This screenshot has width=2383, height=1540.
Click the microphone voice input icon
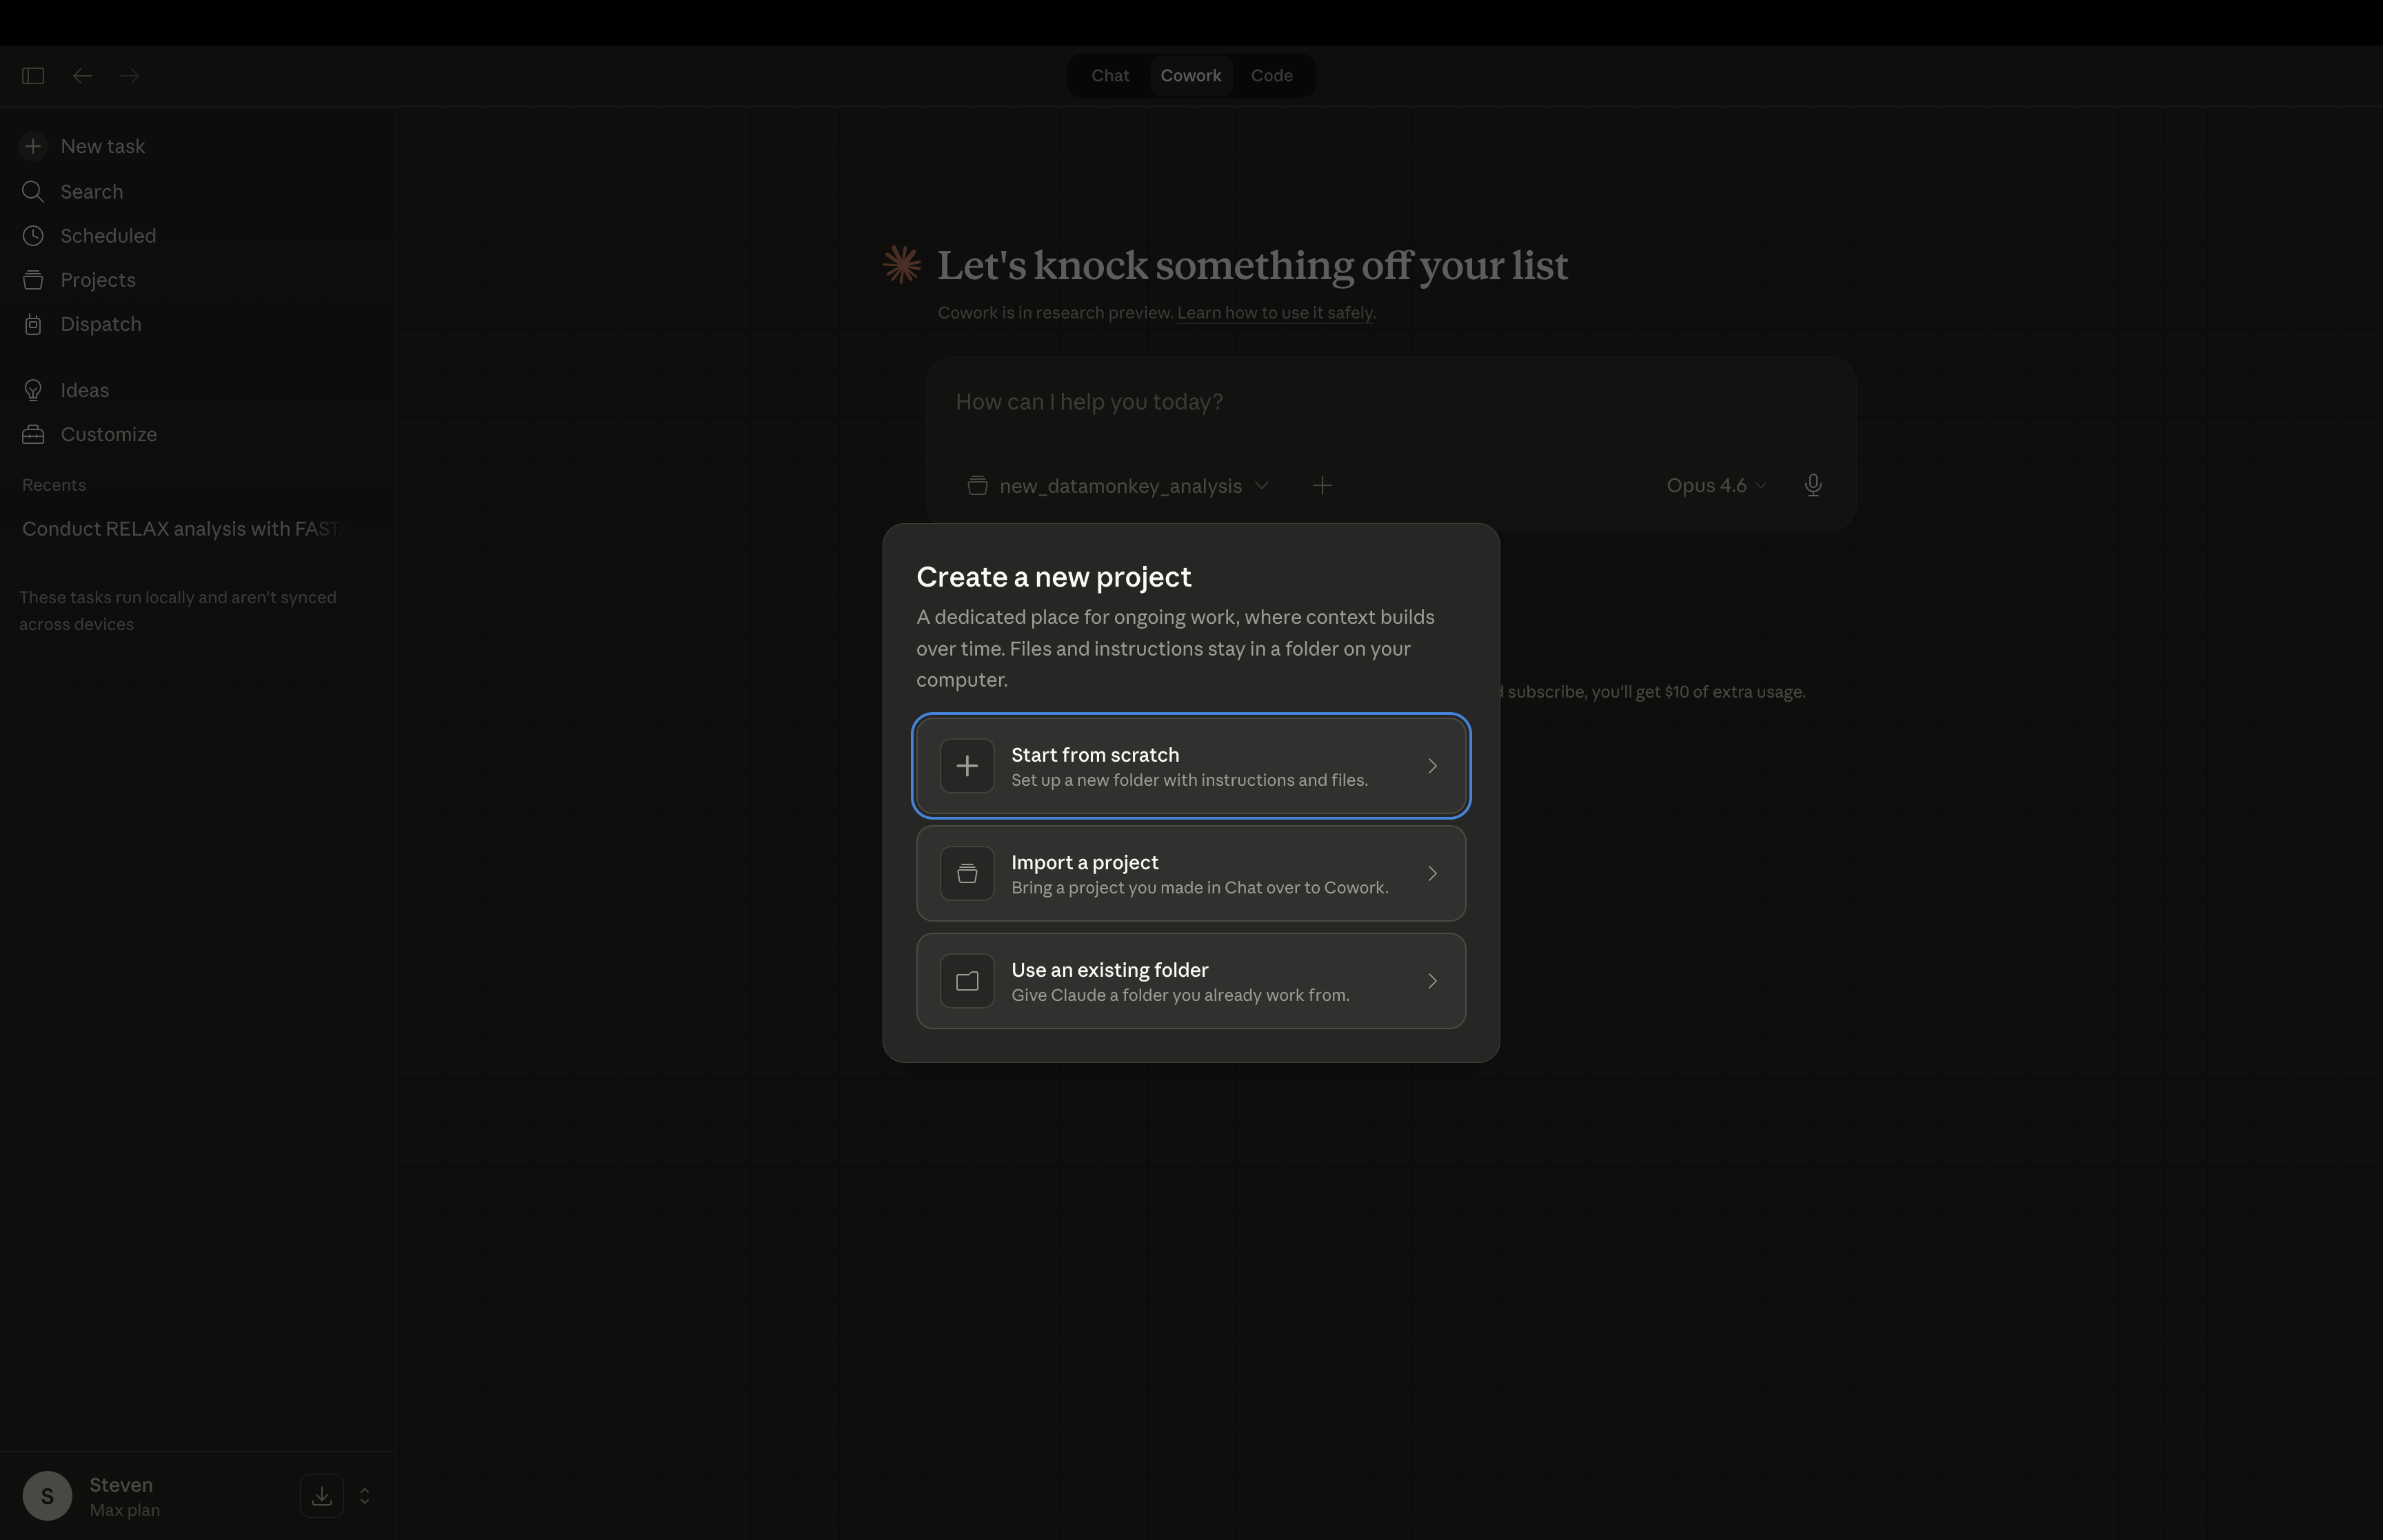pos(1812,486)
